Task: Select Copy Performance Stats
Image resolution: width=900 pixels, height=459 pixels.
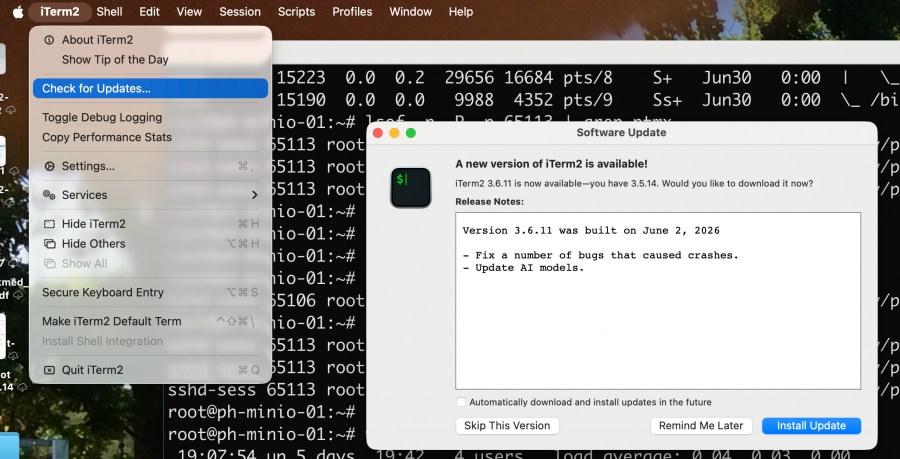Action: point(150,137)
